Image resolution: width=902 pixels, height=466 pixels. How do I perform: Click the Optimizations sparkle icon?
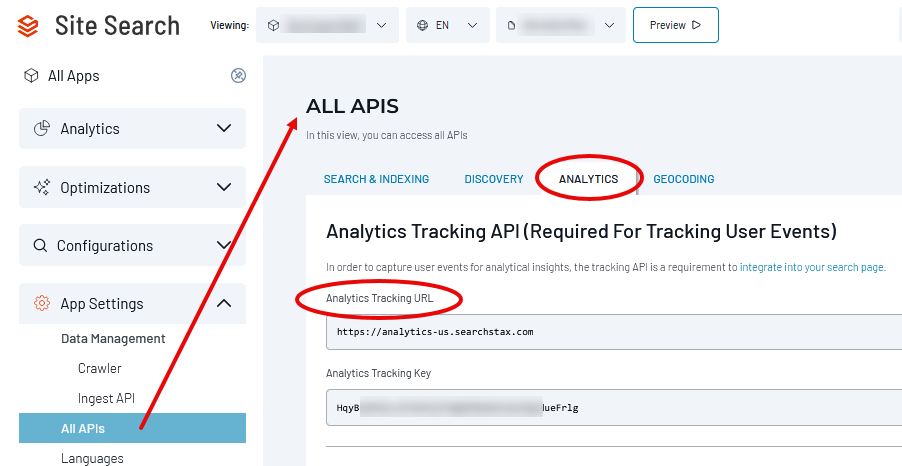(41, 187)
